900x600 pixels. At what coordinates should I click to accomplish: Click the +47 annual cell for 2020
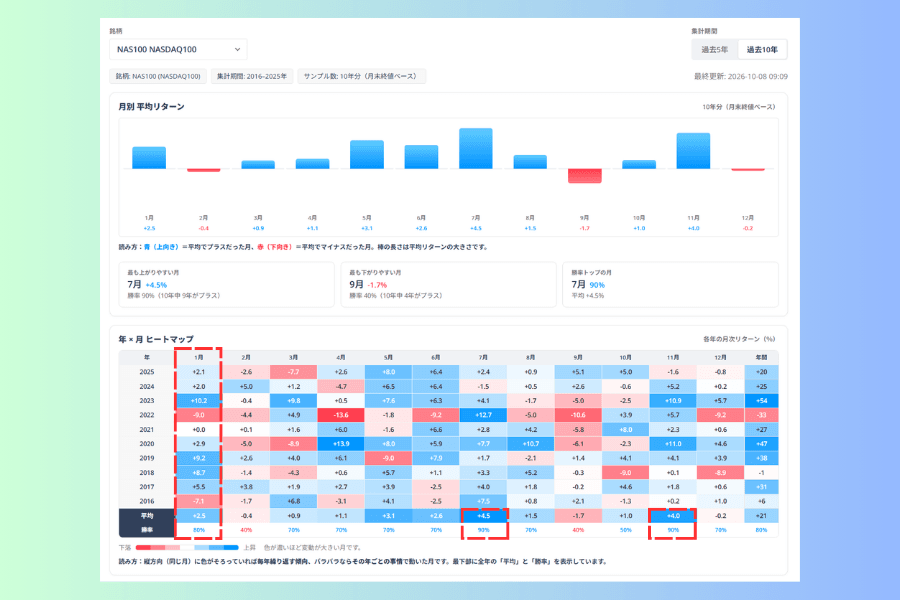pos(761,444)
